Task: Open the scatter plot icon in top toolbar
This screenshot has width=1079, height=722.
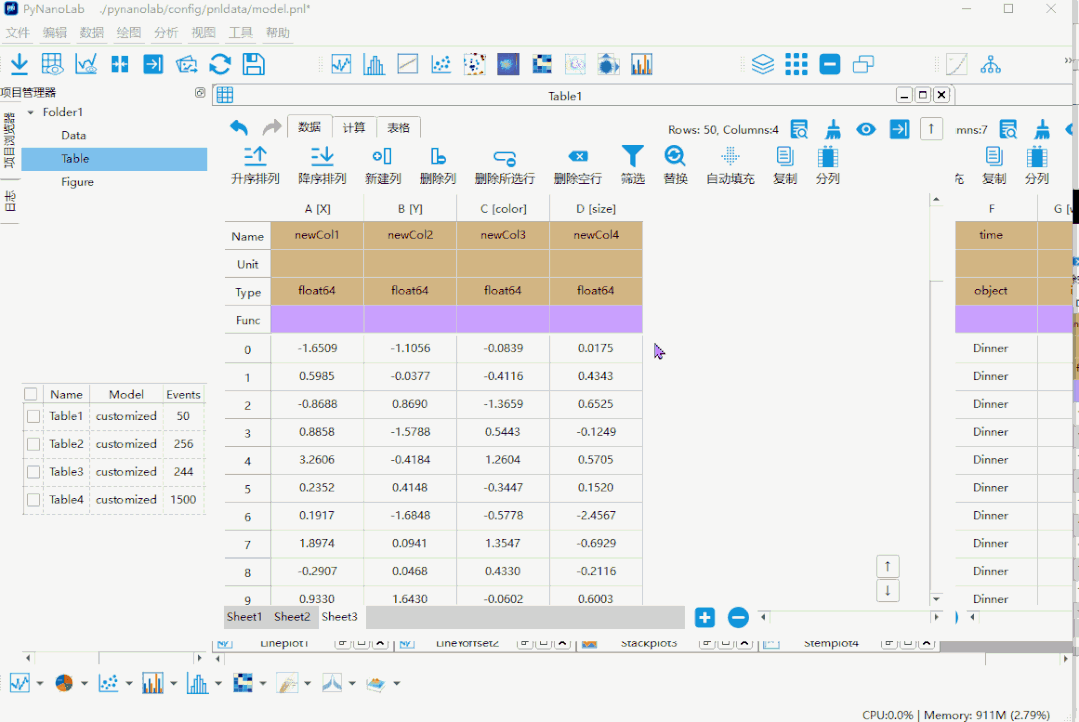Action: [x=441, y=64]
